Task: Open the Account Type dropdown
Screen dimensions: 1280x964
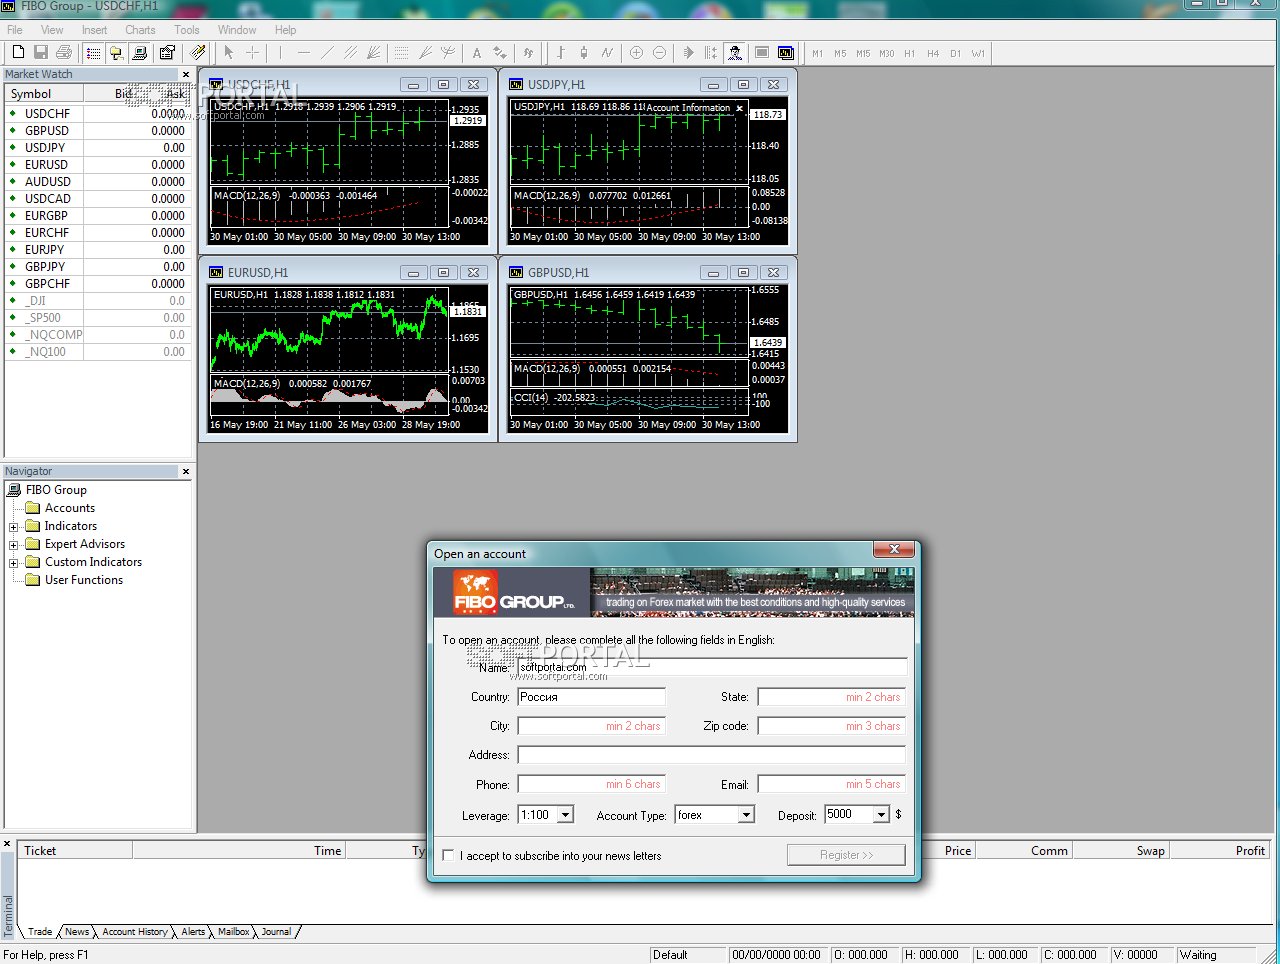Action: [x=746, y=815]
